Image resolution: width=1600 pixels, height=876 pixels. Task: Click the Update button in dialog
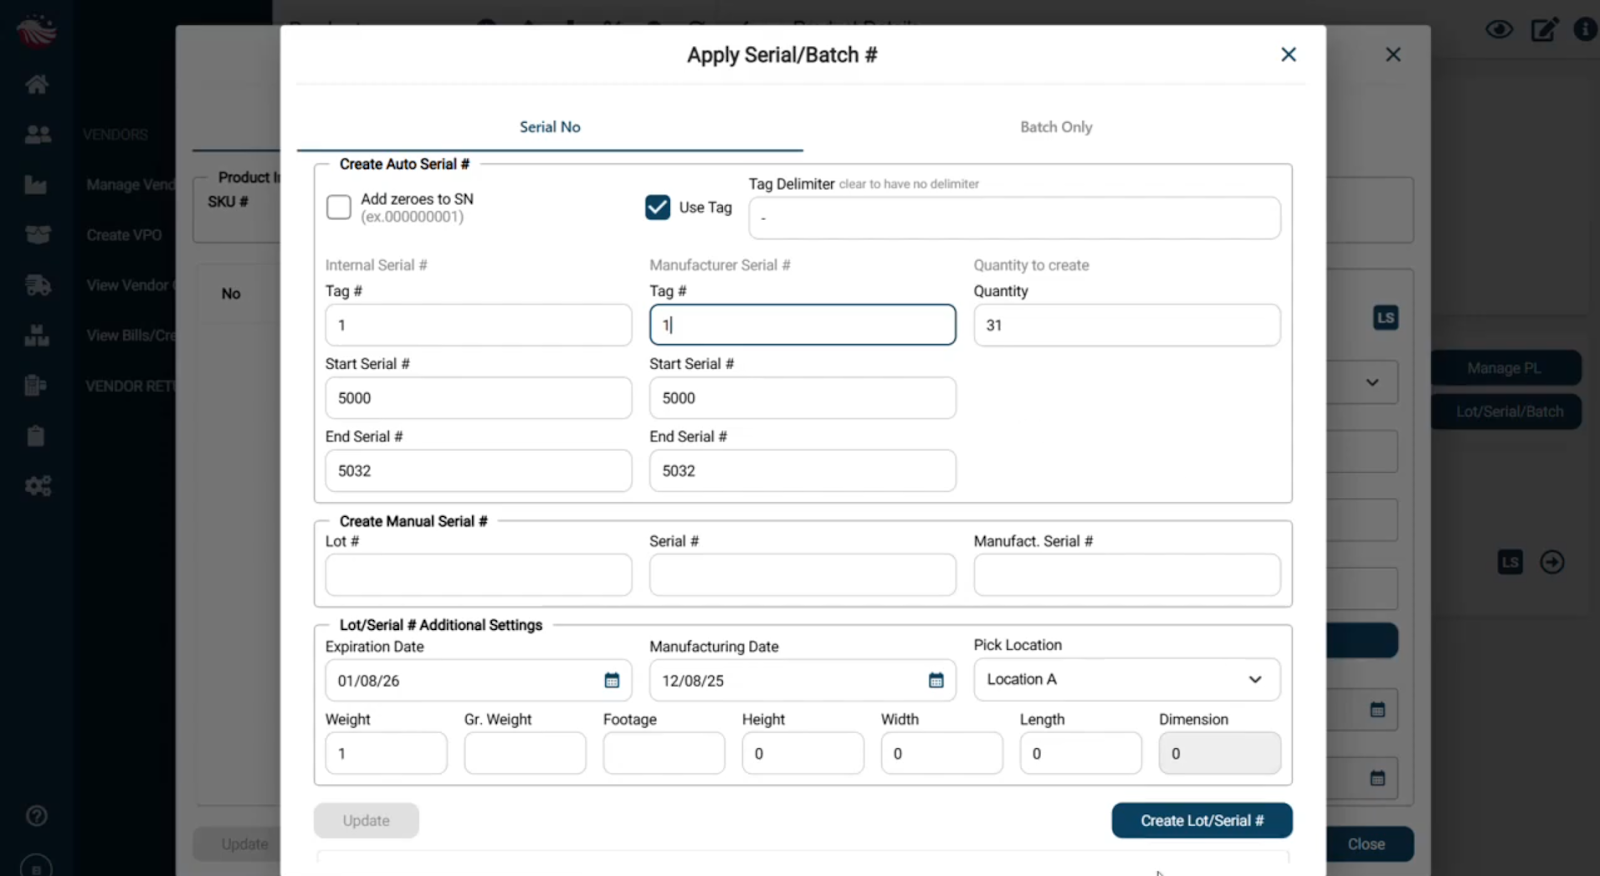point(366,821)
